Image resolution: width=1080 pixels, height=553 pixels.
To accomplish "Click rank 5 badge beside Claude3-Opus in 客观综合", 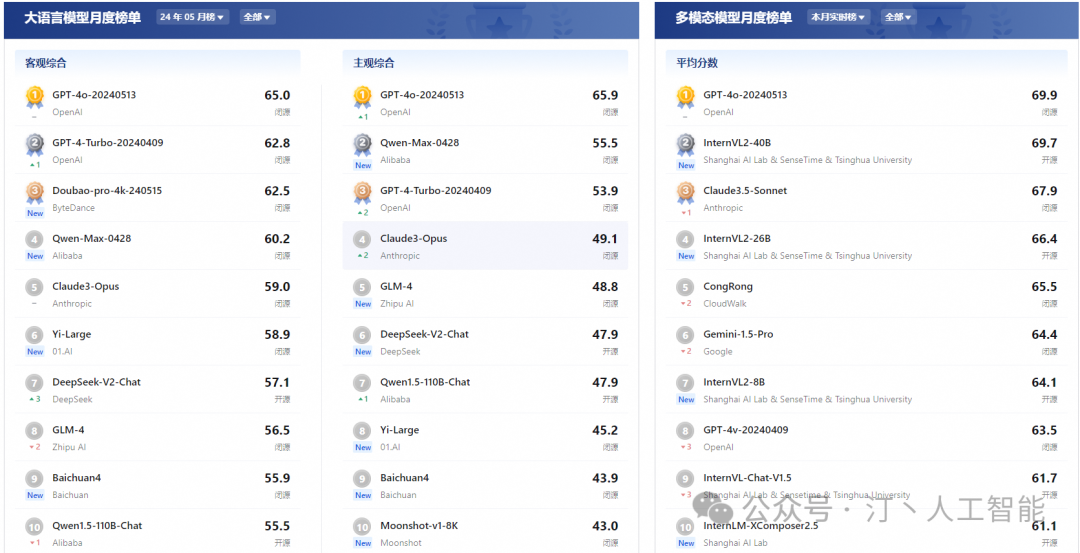I will (x=34, y=287).
